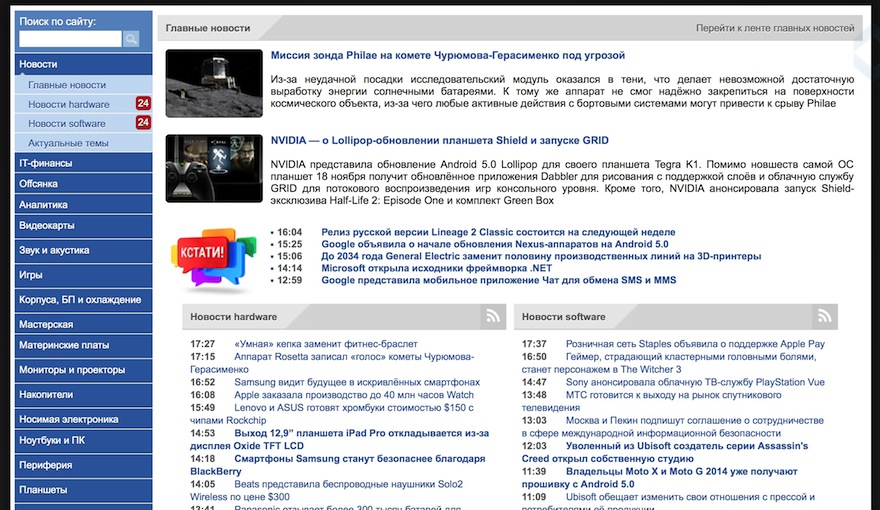Click the red 24 badge beside Новости hardware
The image size is (880, 510).
tap(143, 104)
